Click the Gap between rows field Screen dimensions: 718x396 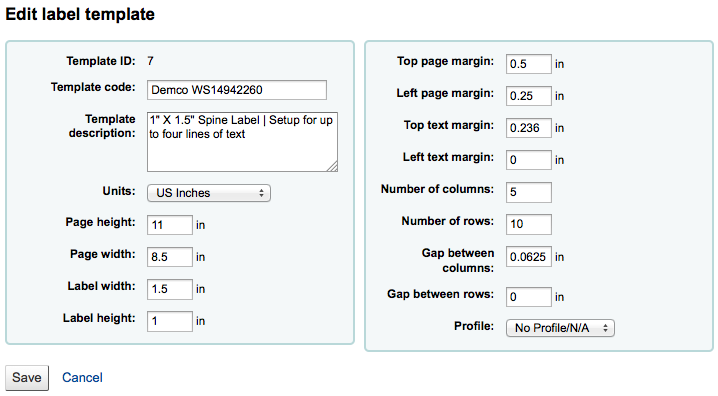529,297
